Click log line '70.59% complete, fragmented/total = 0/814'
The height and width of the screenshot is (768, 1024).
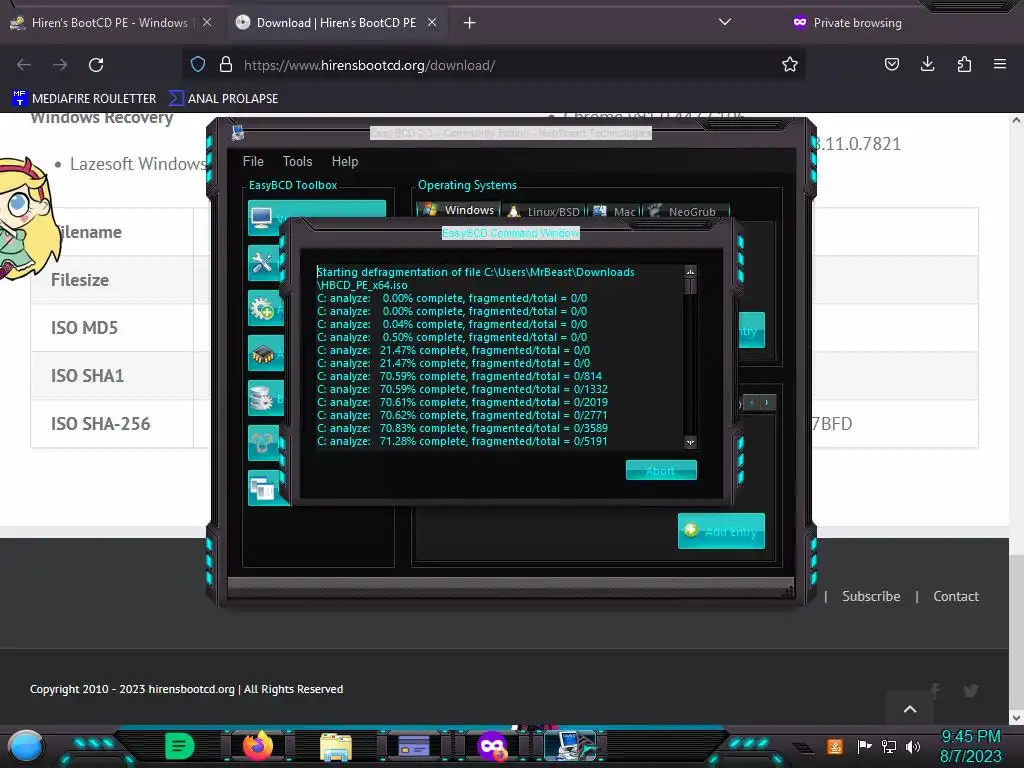coord(460,376)
